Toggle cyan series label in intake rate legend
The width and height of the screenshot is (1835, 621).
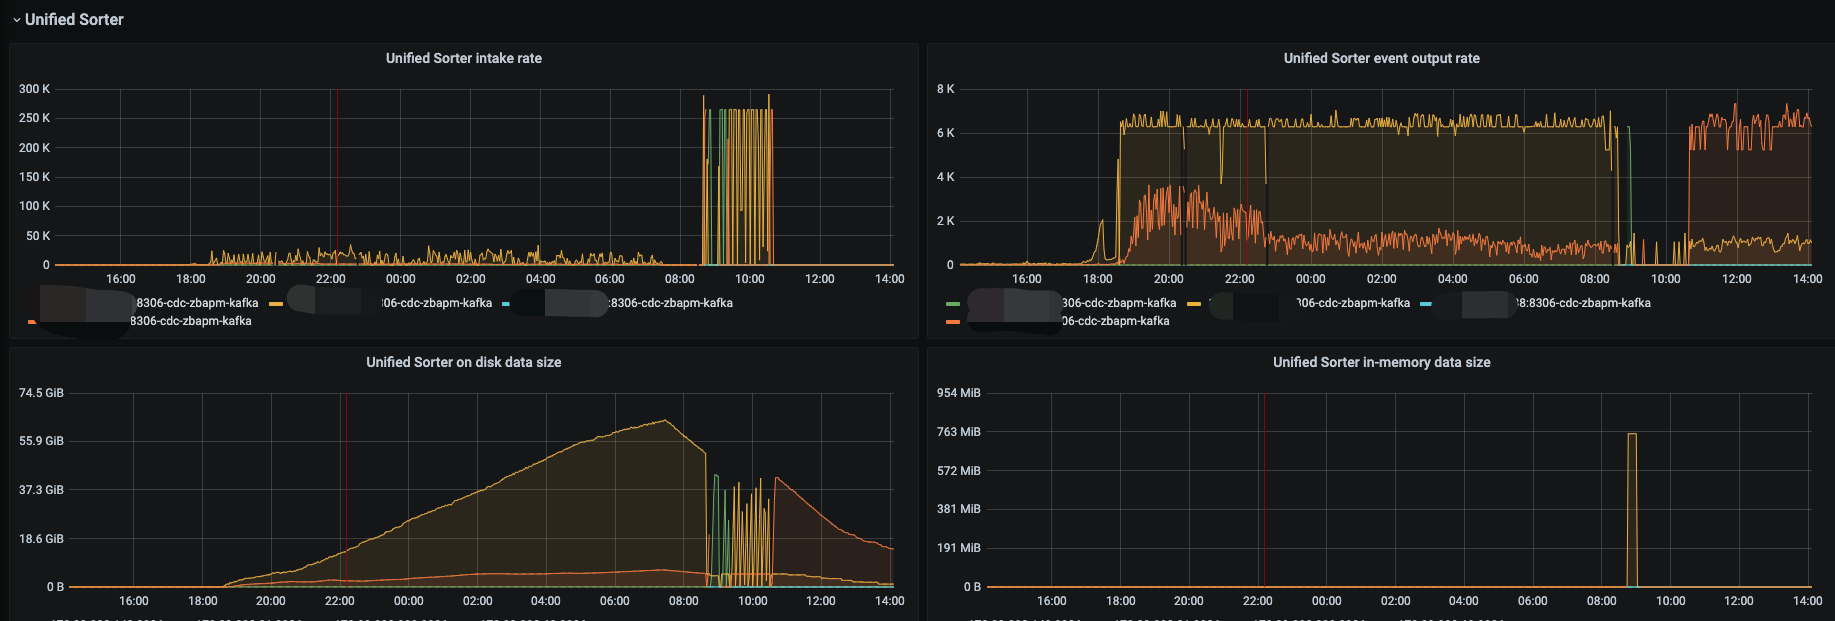pos(671,303)
